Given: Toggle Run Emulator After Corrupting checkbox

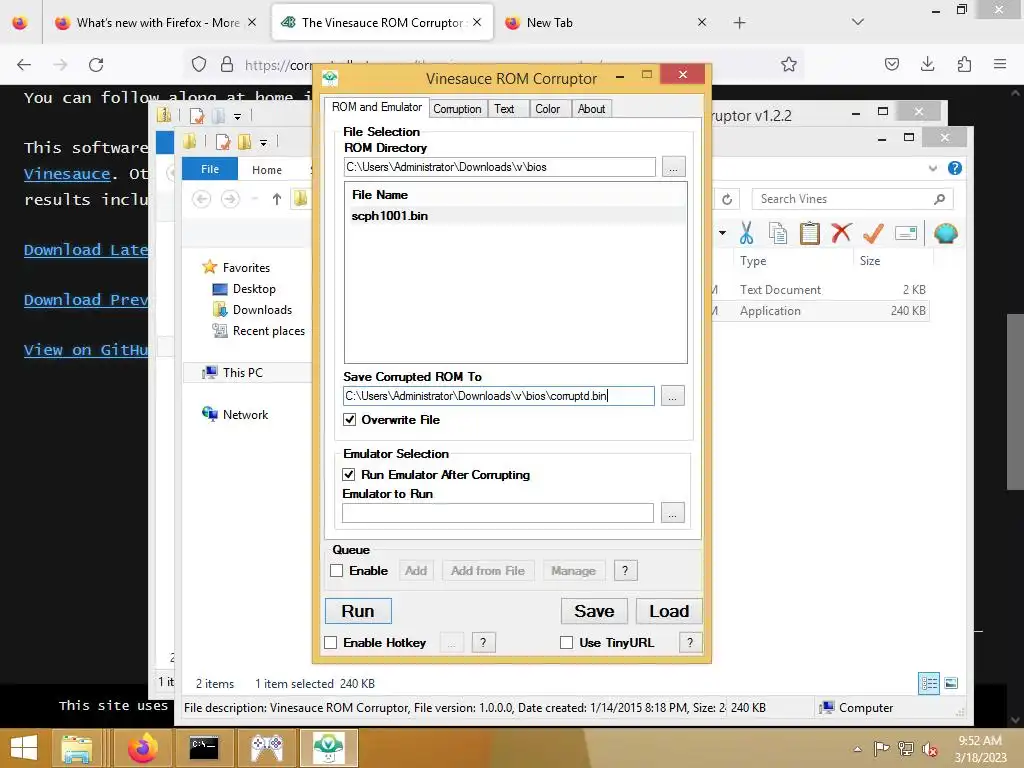Looking at the screenshot, I should (x=349, y=474).
